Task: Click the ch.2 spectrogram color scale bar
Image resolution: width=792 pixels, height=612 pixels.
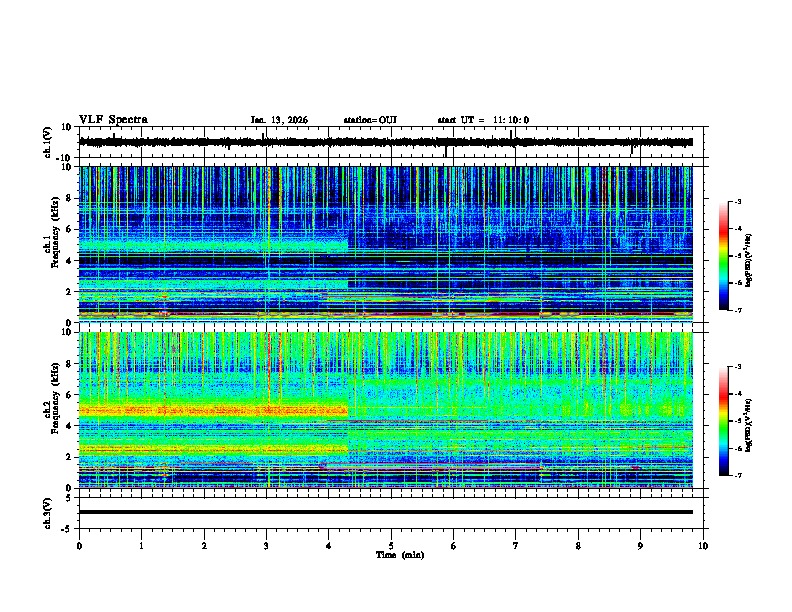Action: coord(724,421)
